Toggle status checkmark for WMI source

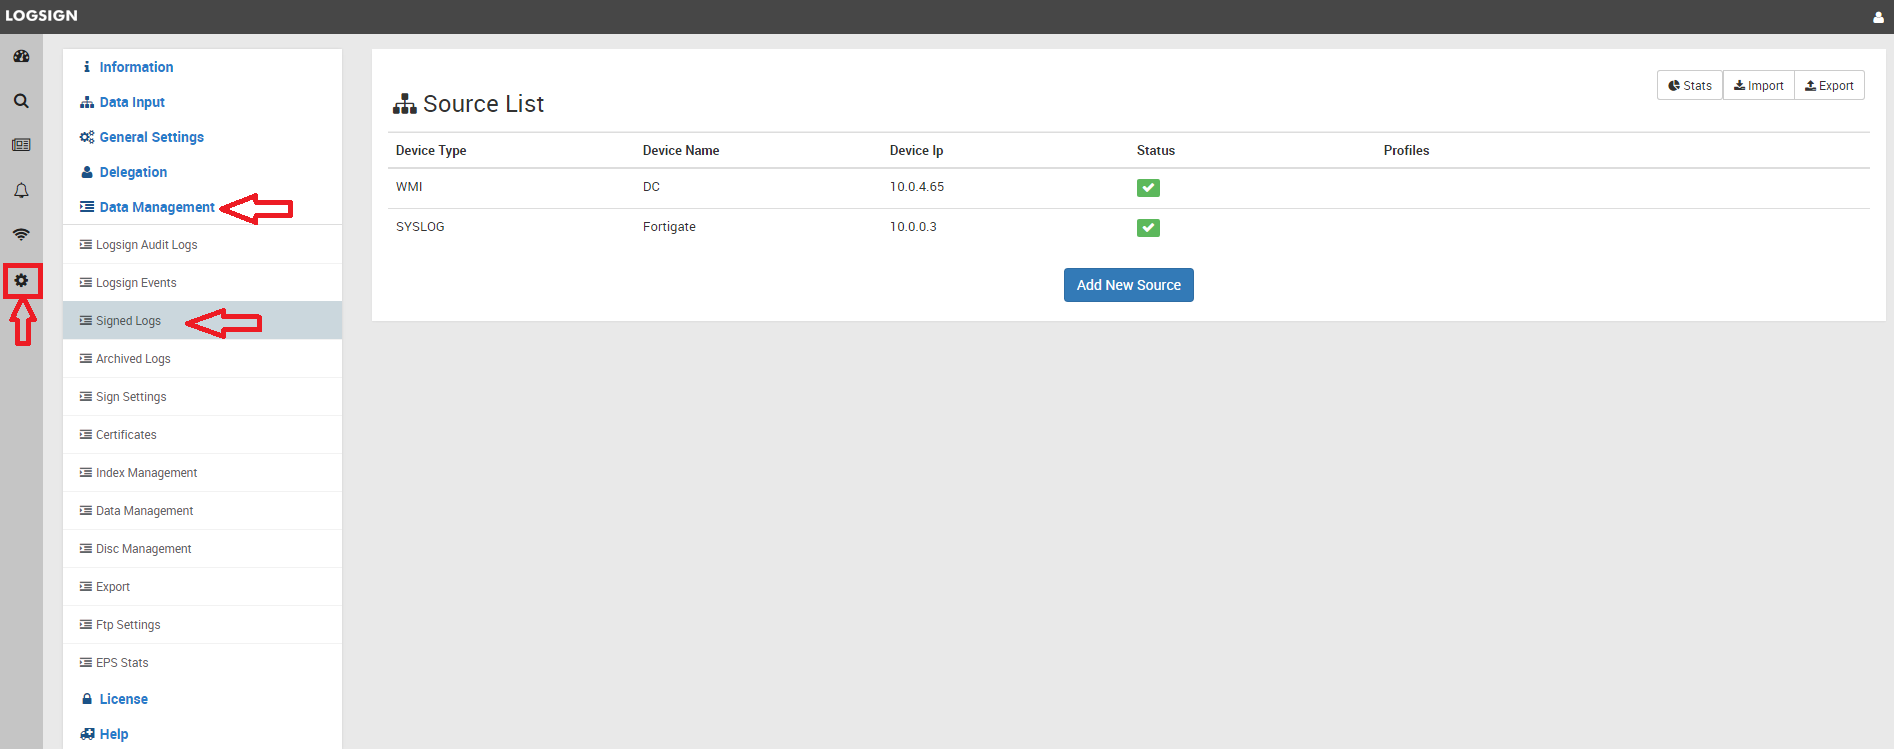click(x=1148, y=188)
